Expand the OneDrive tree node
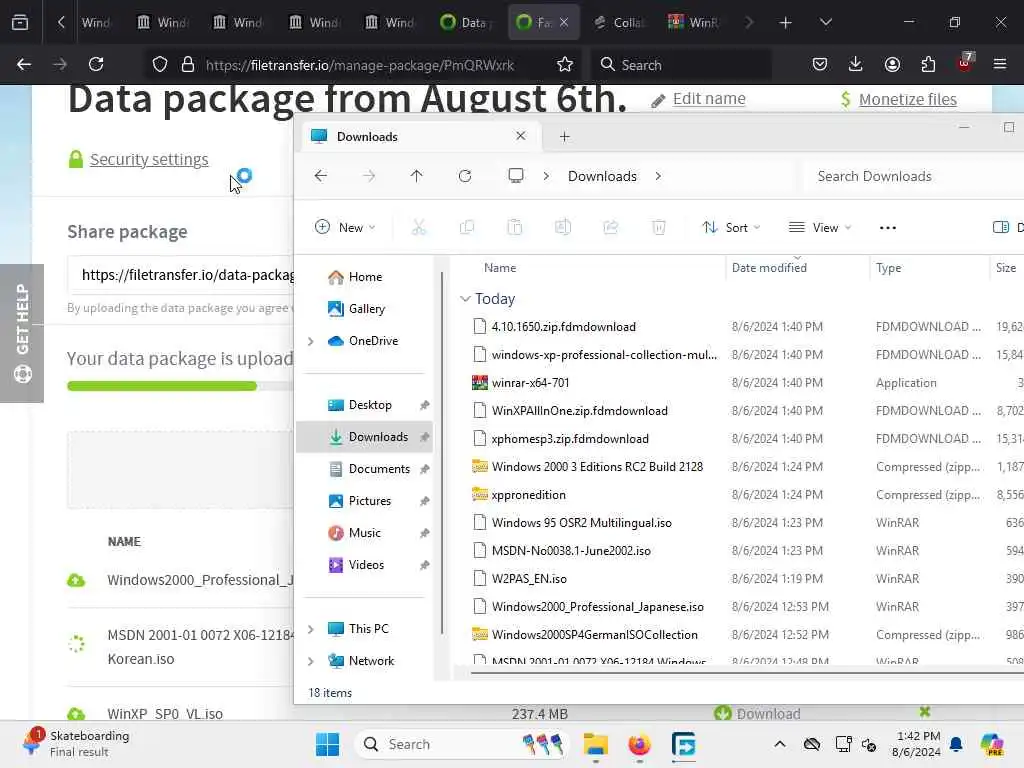The height and width of the screenshot is (768, 1024). pos(311,341)
